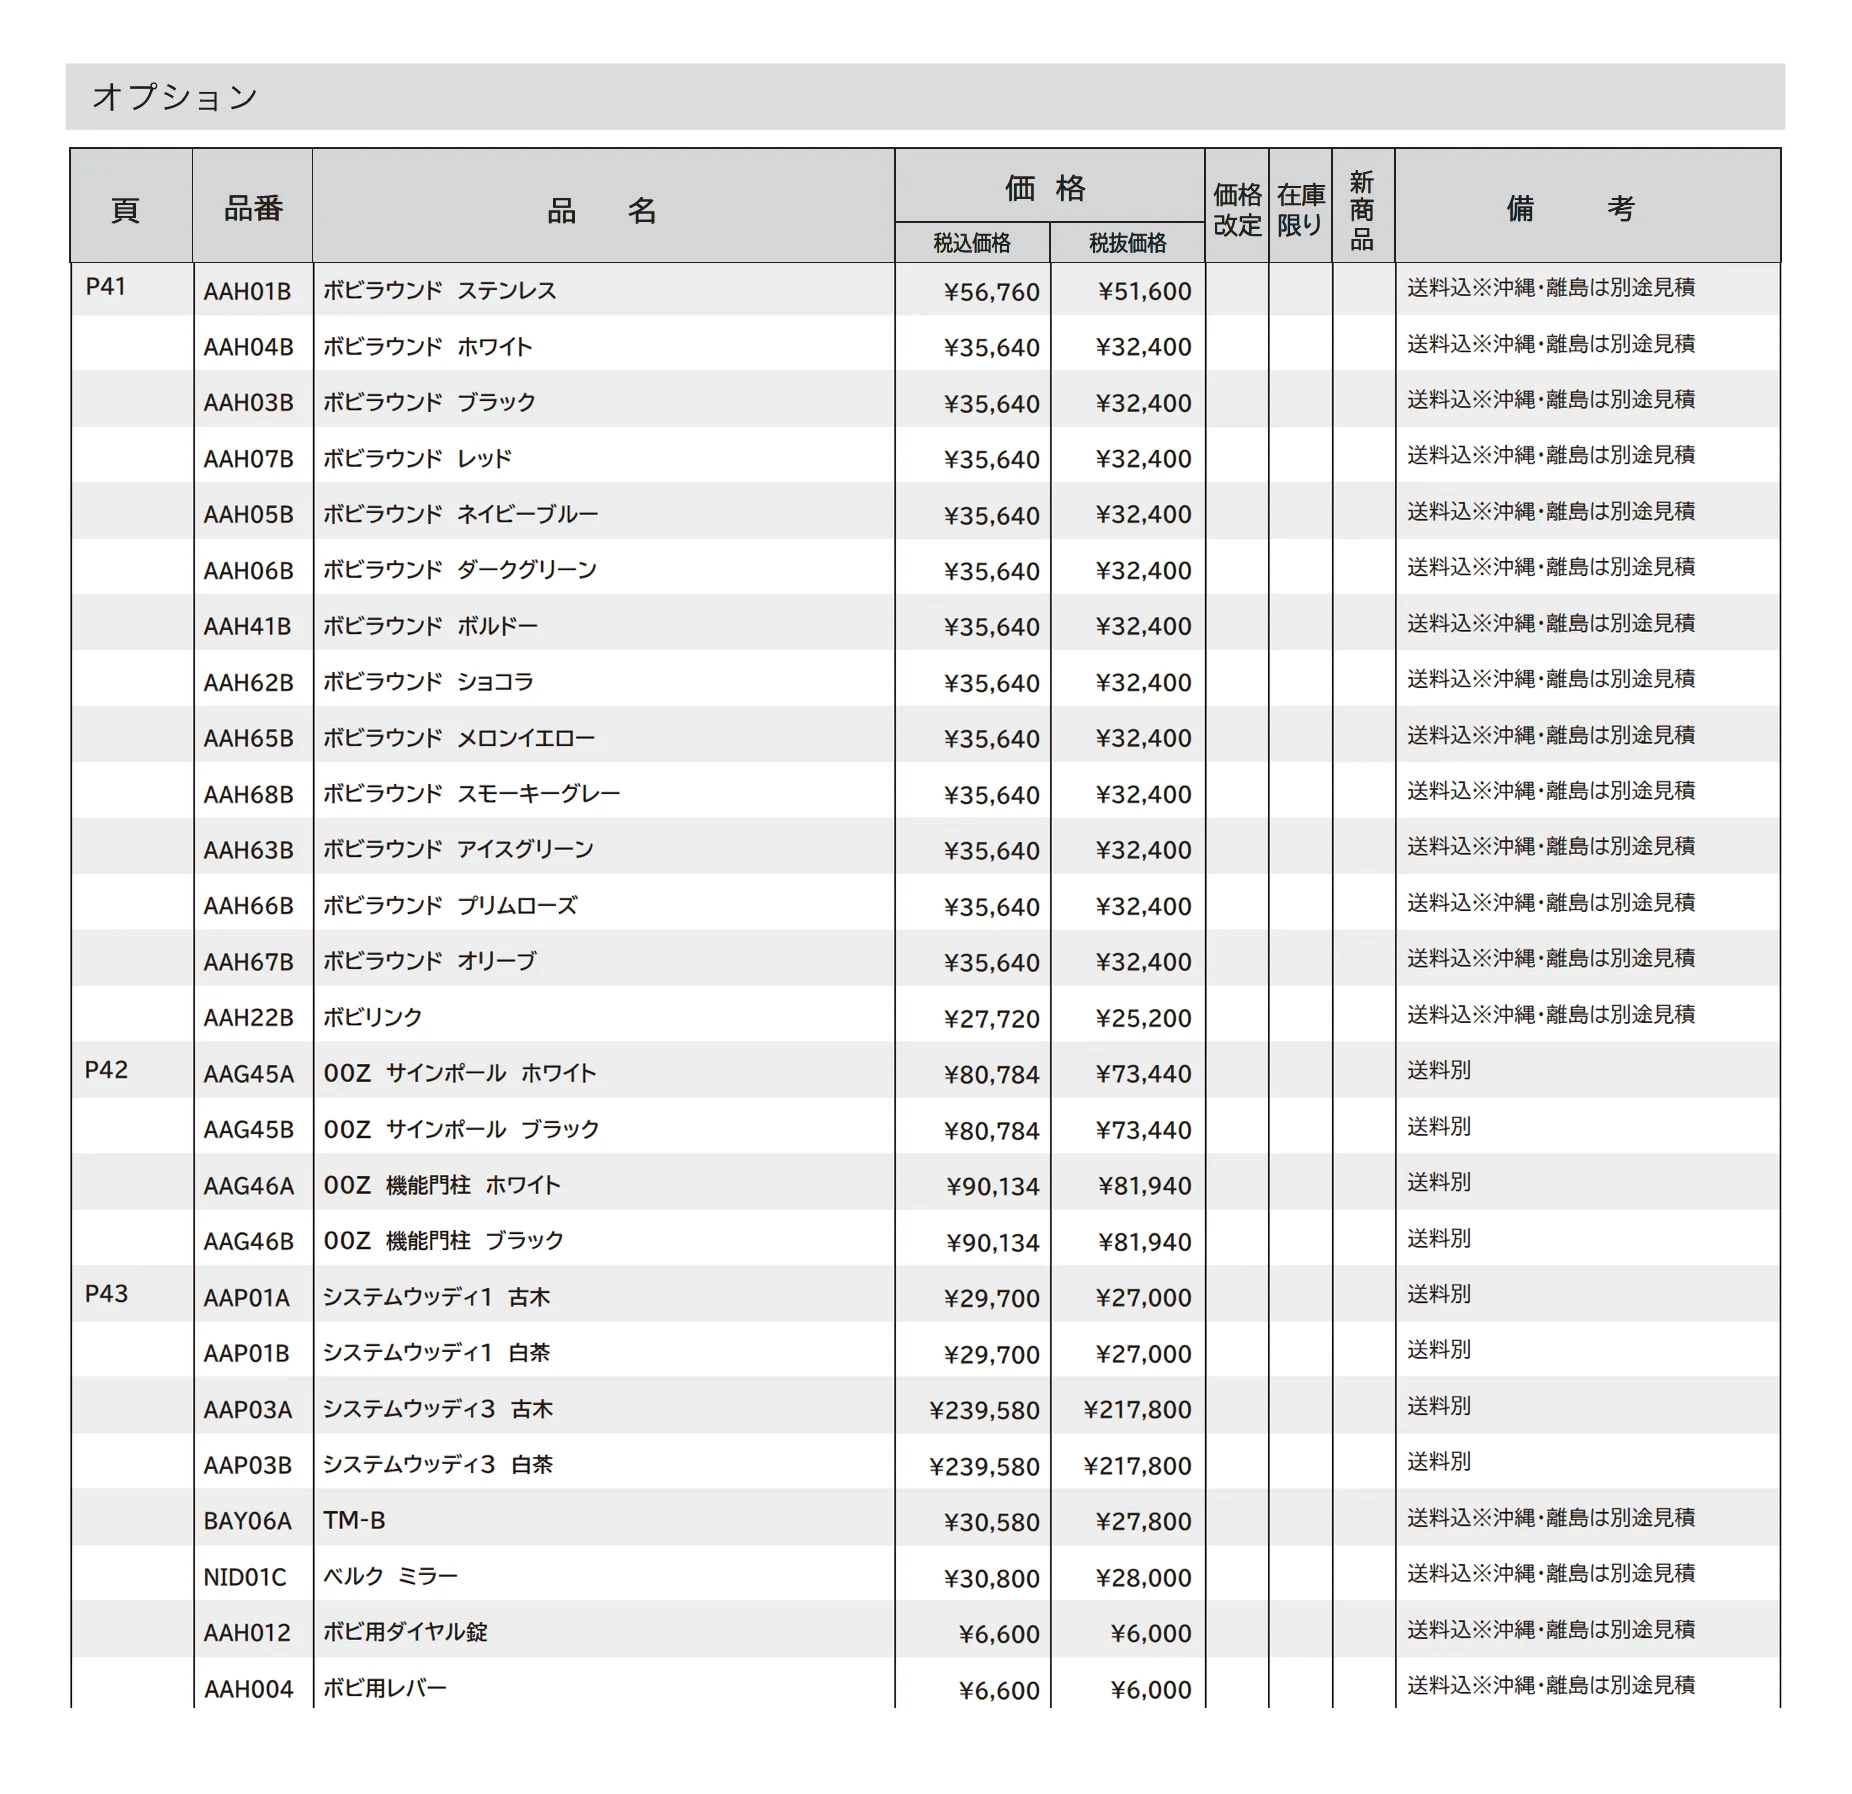Click the 新商品 column header
The height and width of the screenshot is (1794, 1852).
coord(1363,208)
